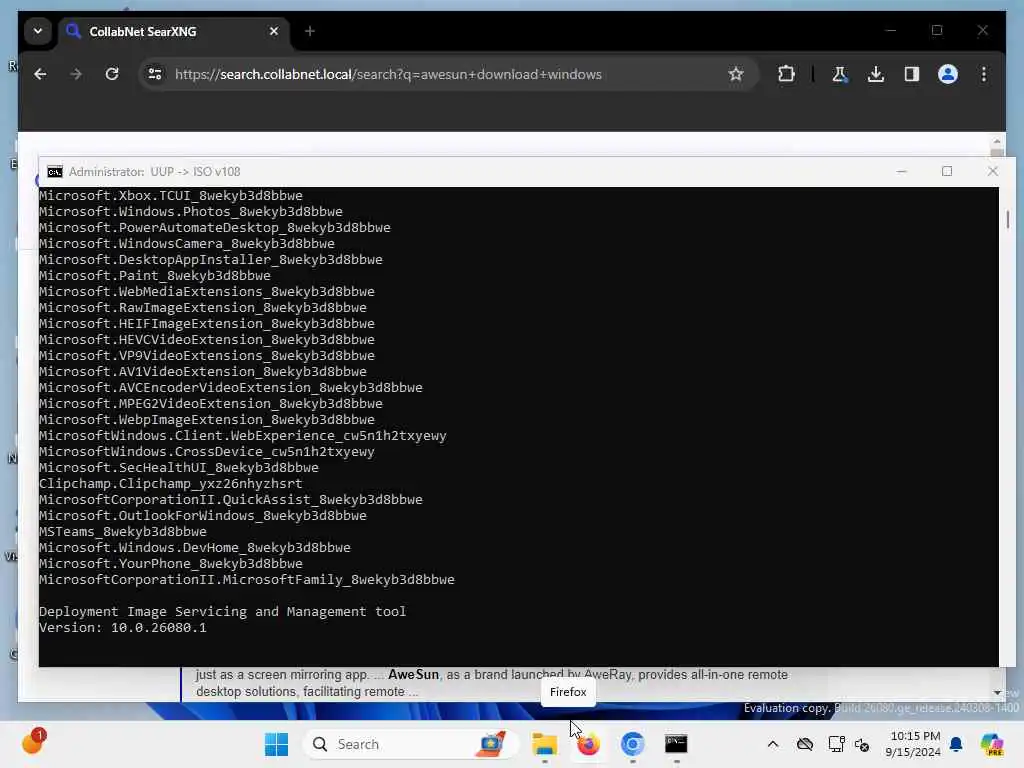Click the browser page scroll-up arrow
The image size is (1024, 768).
[997, 141]
